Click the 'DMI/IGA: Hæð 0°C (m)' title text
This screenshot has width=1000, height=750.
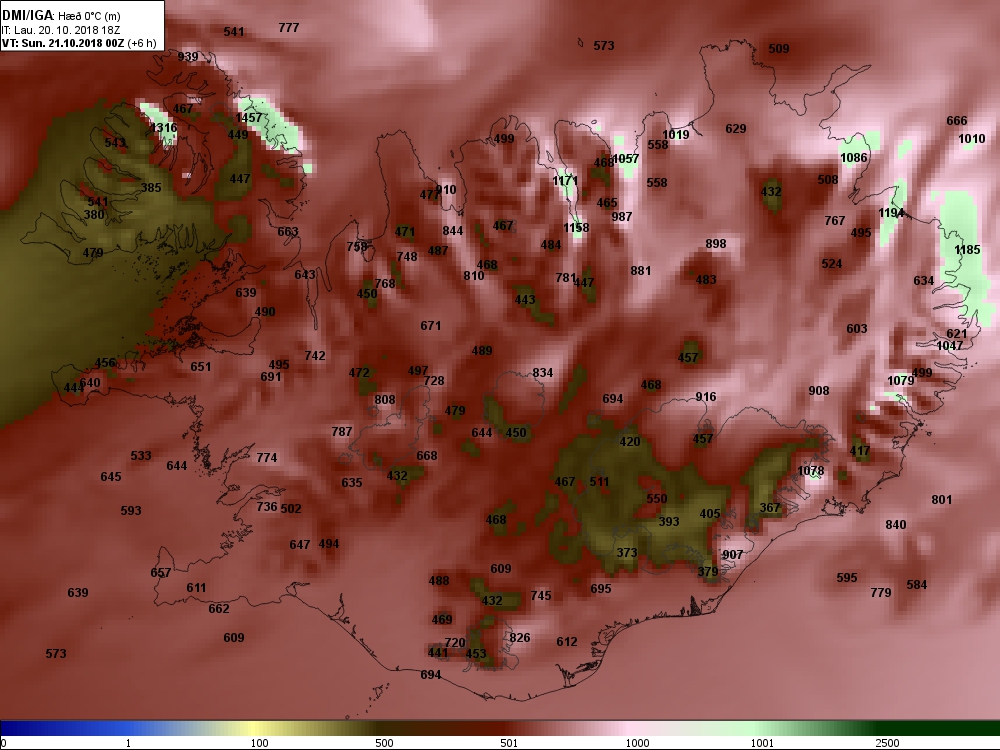click(x=61, y=16)
